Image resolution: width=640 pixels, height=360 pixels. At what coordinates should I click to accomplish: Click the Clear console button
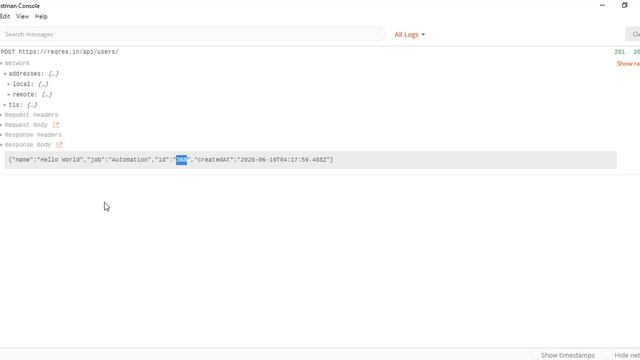coord(633,34)
